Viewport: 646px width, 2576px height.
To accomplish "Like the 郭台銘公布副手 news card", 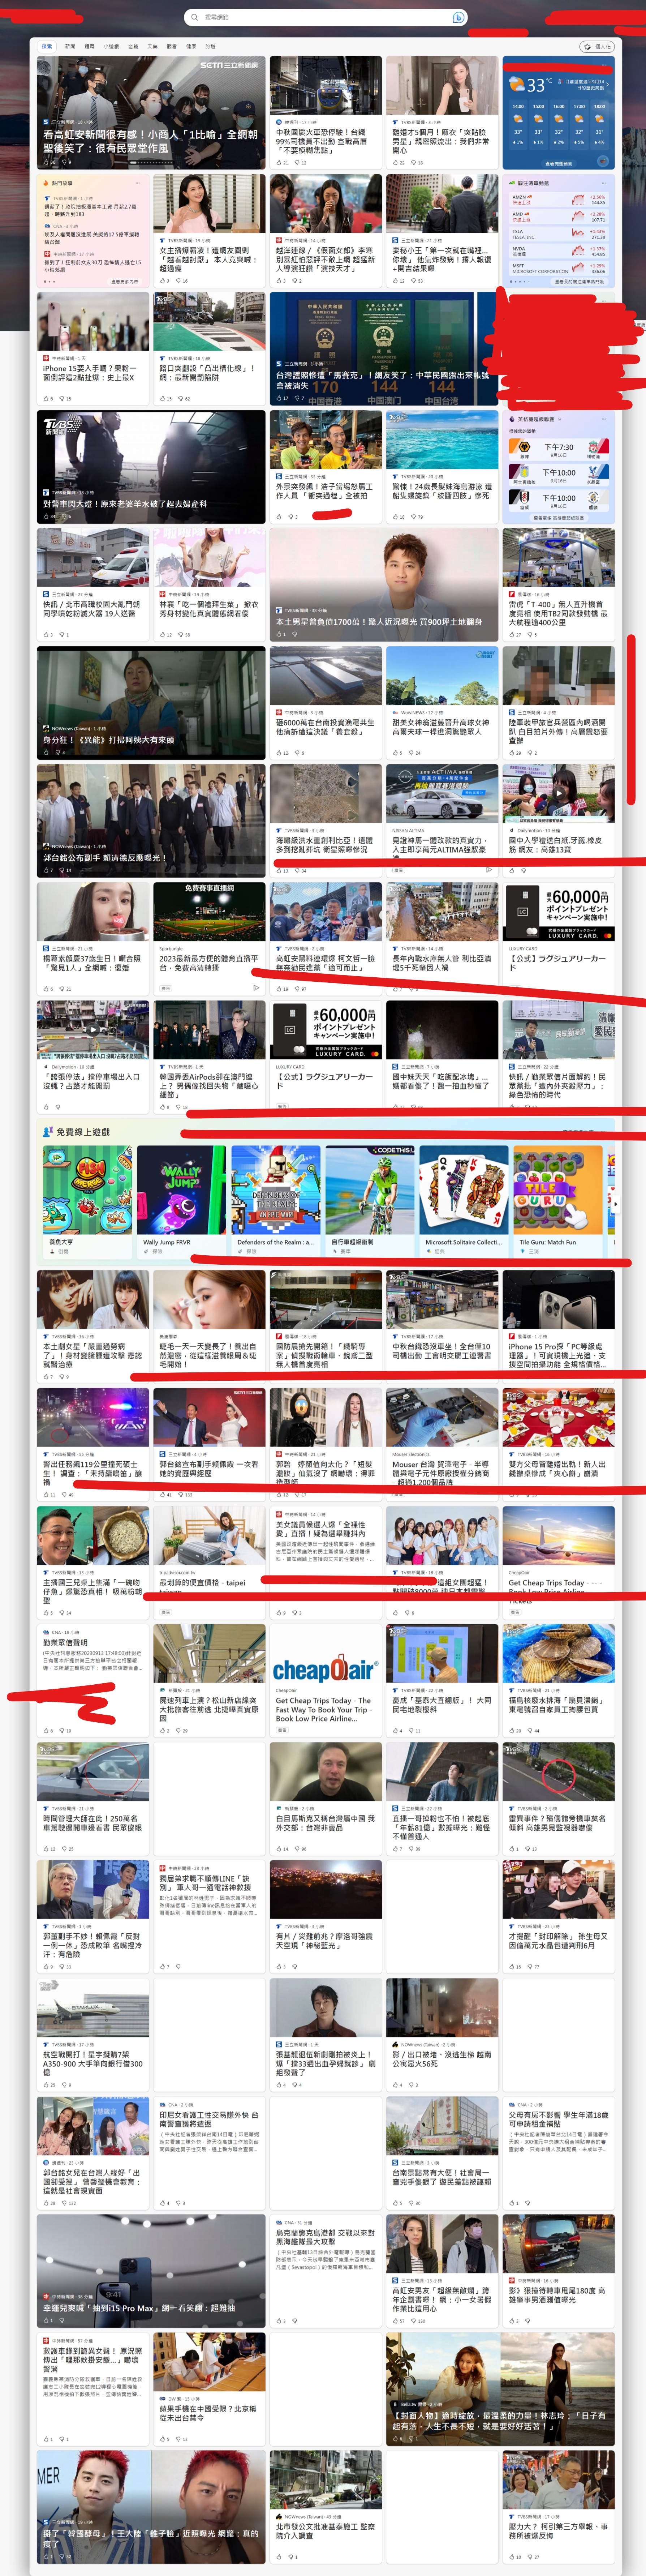I will [x=46, y=870].
